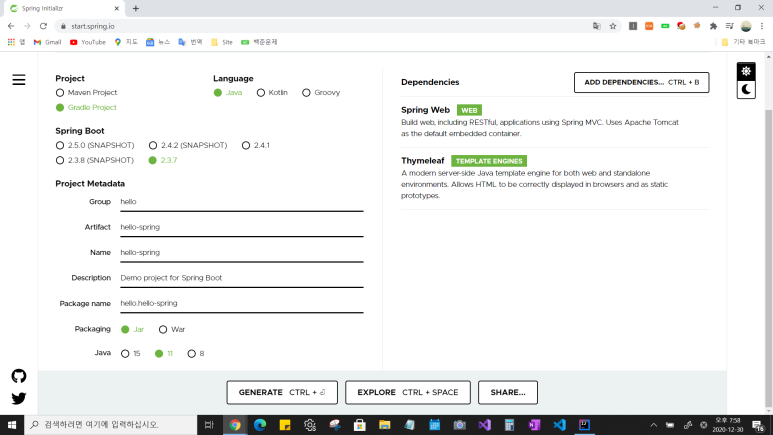Select Maven Project radio option
773x435 pixels.
click(86, 93)
